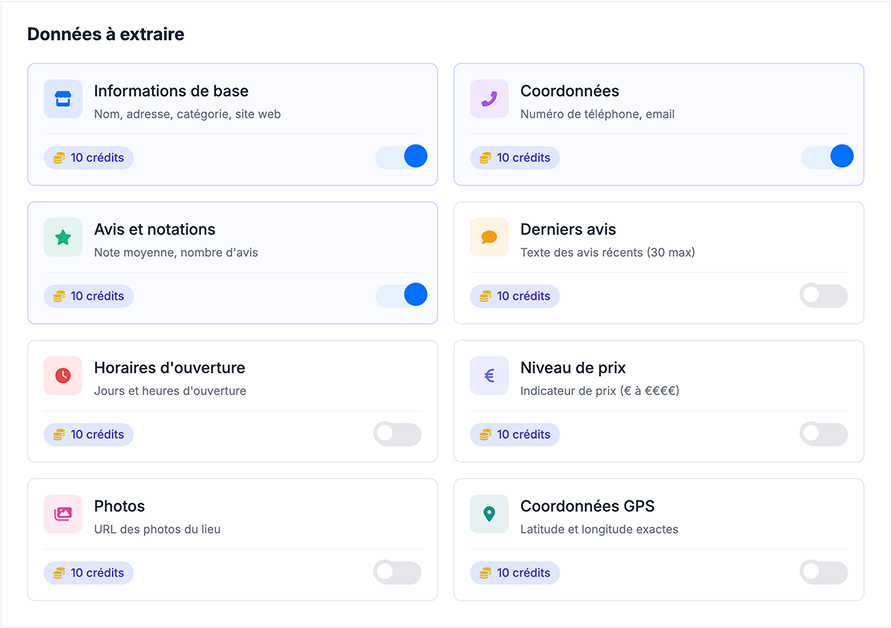Turn off the Coordonnées toggle switch

pos(827,156)
